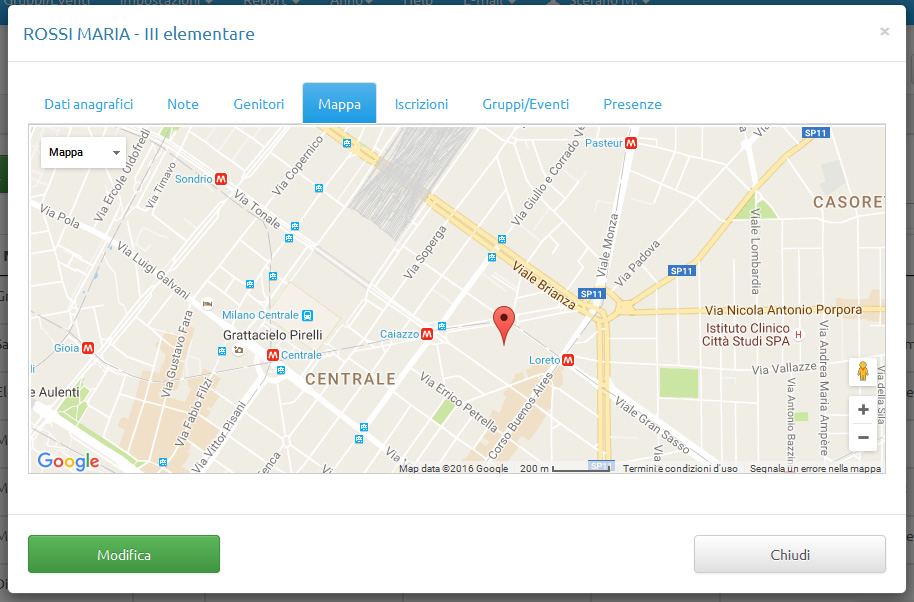The image size is (914, 602).
Task: Click the Via Nicola Antonio Porpora label
Action: click(x=783, y=310)
